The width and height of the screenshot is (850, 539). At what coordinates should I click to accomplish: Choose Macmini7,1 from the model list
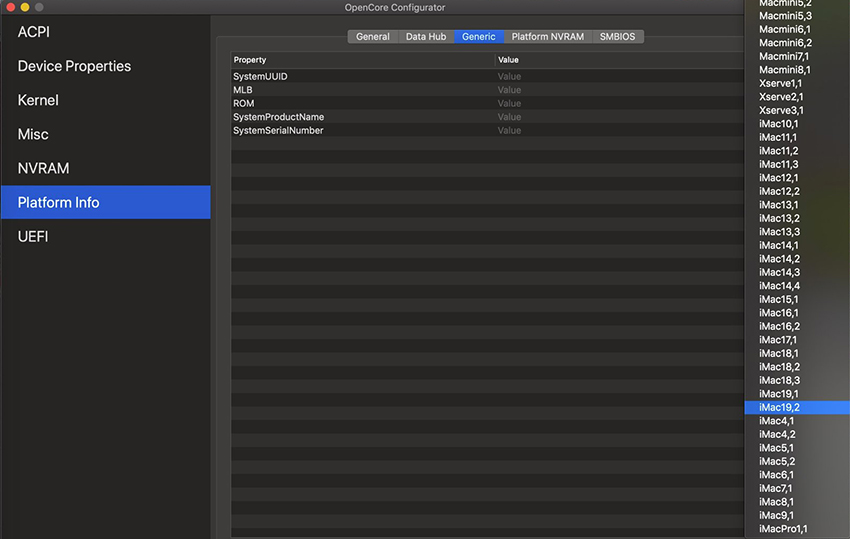coord(797,56)
